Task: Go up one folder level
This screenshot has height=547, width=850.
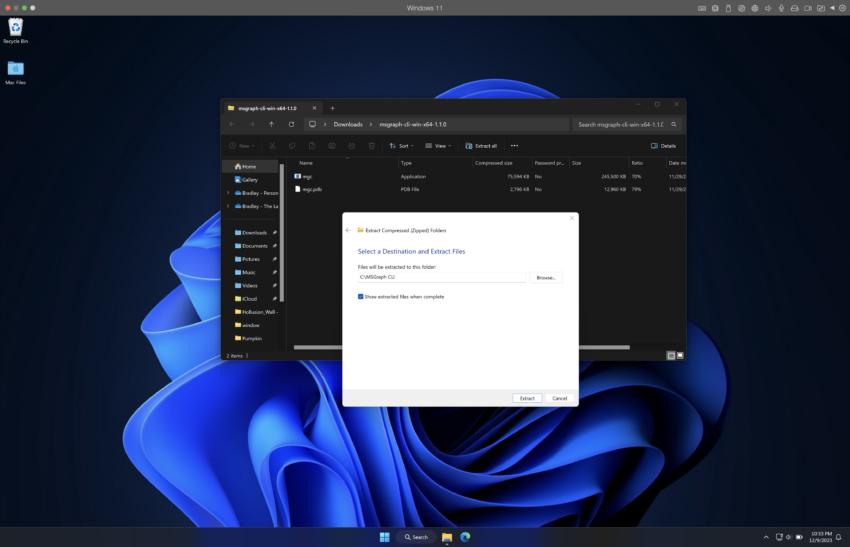Action: click(272, 124)
